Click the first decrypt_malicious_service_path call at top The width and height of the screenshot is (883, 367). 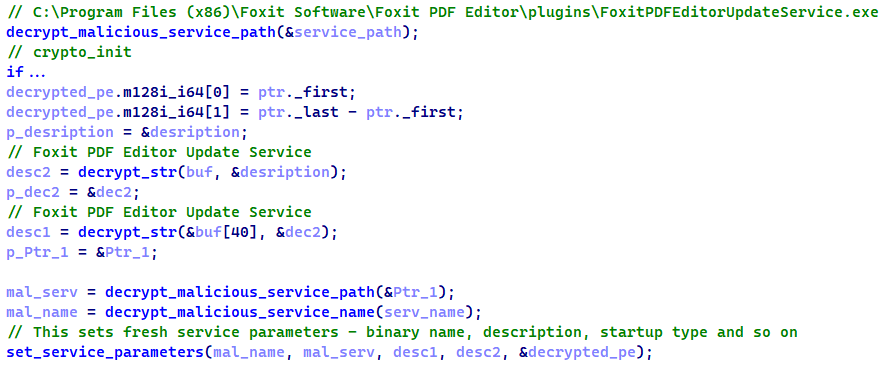(x=141, y=32)
